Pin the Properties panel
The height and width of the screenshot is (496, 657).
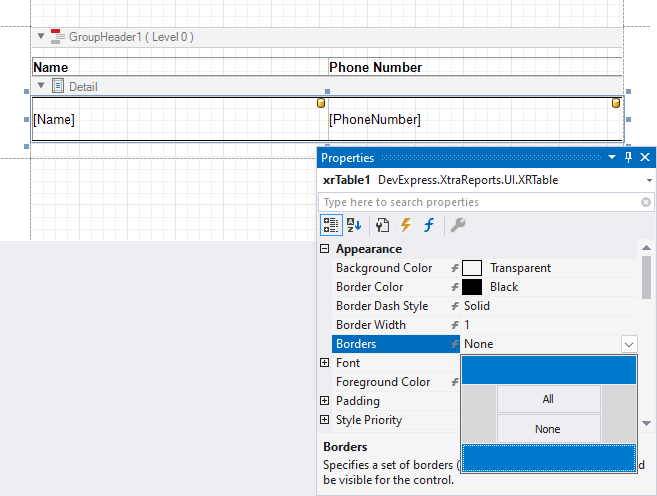[629, 158]
